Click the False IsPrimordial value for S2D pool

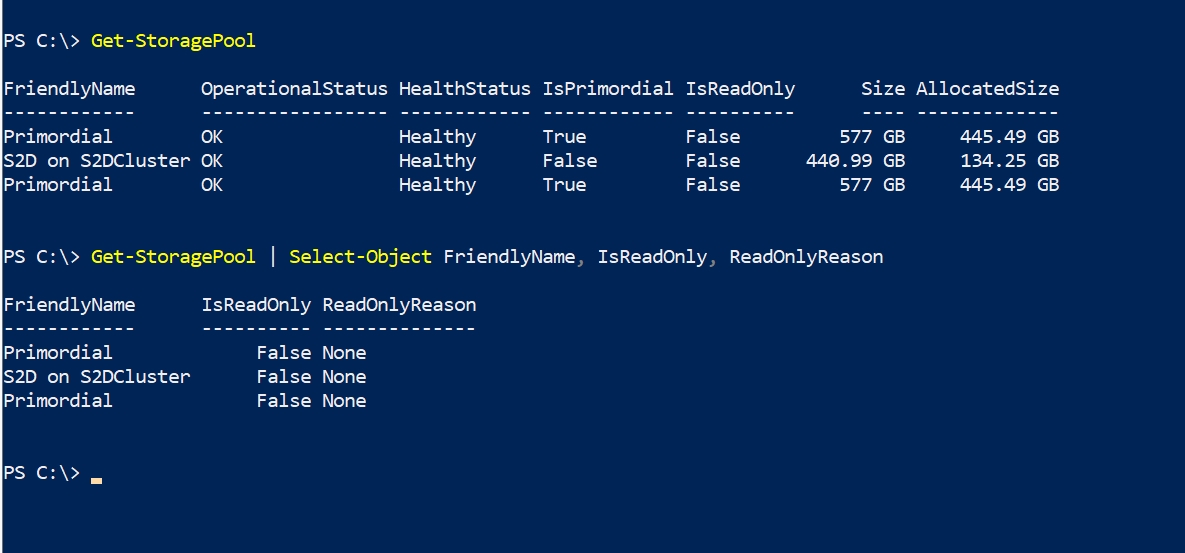pos(570,161)
